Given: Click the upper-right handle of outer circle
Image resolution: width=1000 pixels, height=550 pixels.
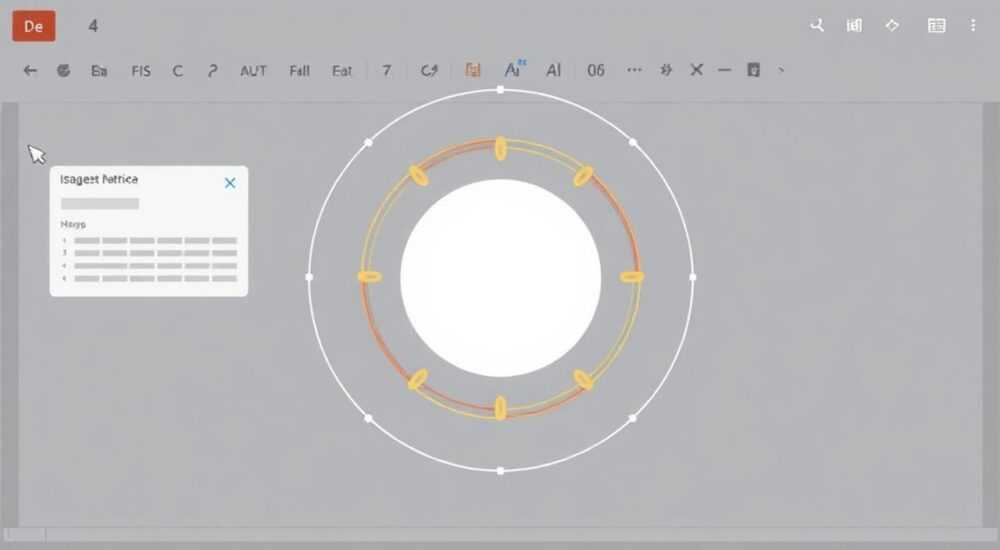Looking at the screenshot, I should click(633, 142).
